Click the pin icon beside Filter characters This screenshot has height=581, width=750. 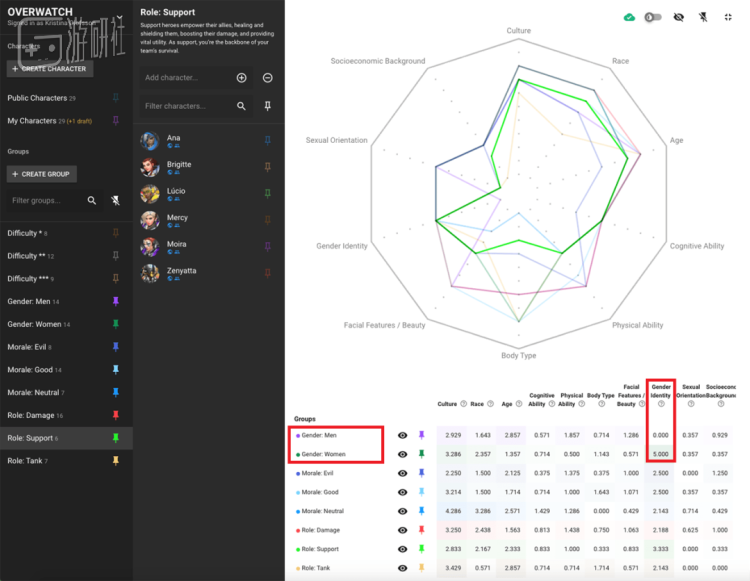pos(268,106)
